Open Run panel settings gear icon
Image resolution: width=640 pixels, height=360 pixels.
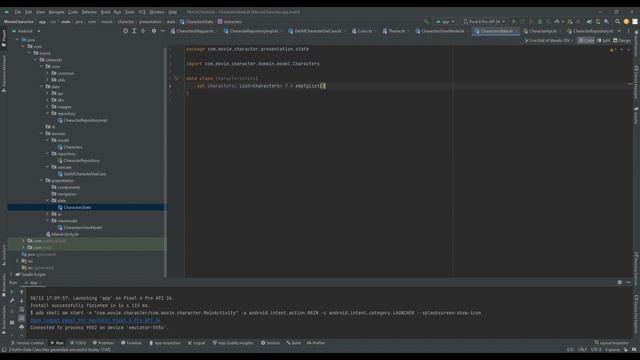620,282
